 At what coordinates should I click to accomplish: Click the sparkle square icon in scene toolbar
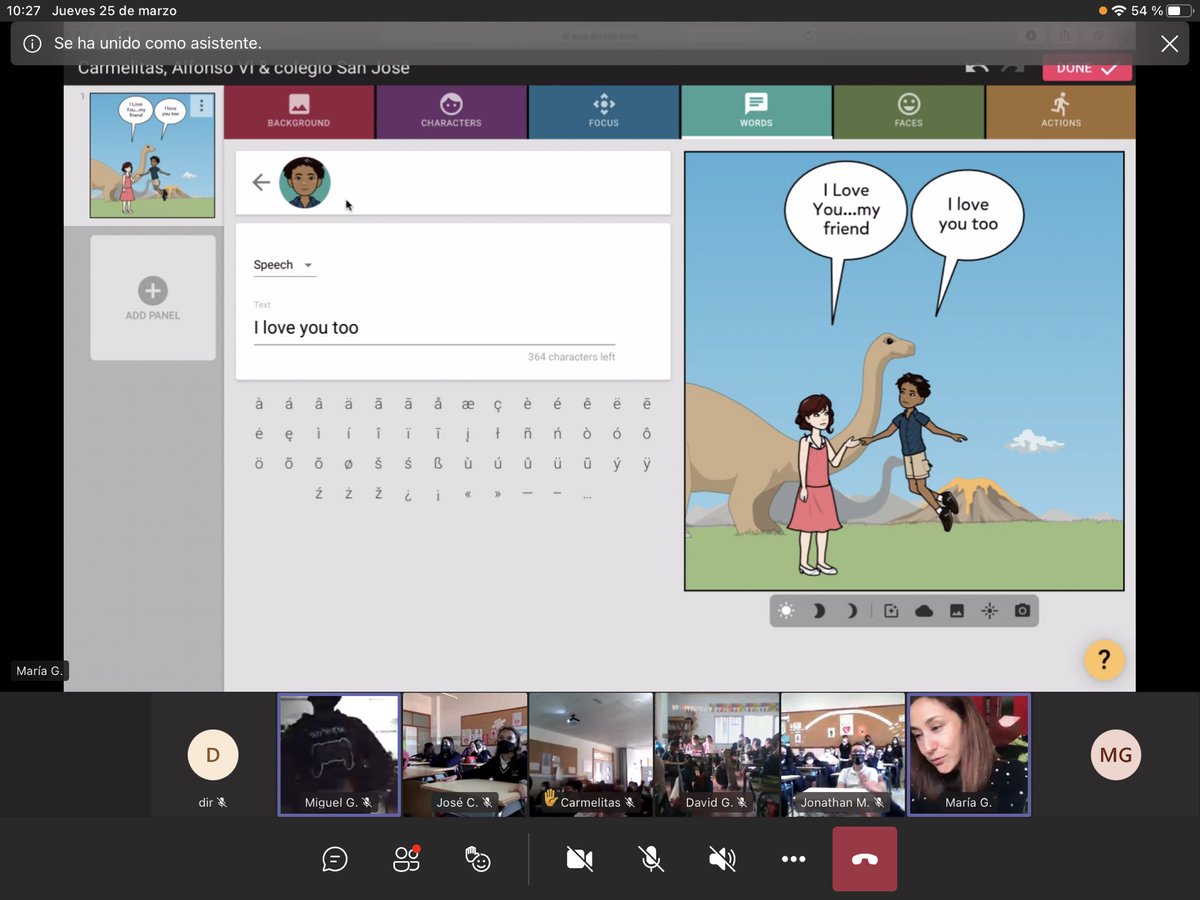pos(892,611)
